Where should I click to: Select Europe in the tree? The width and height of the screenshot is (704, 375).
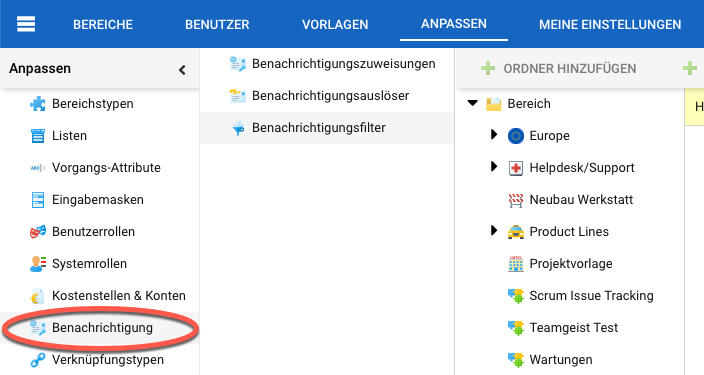(x=549, y=136)
